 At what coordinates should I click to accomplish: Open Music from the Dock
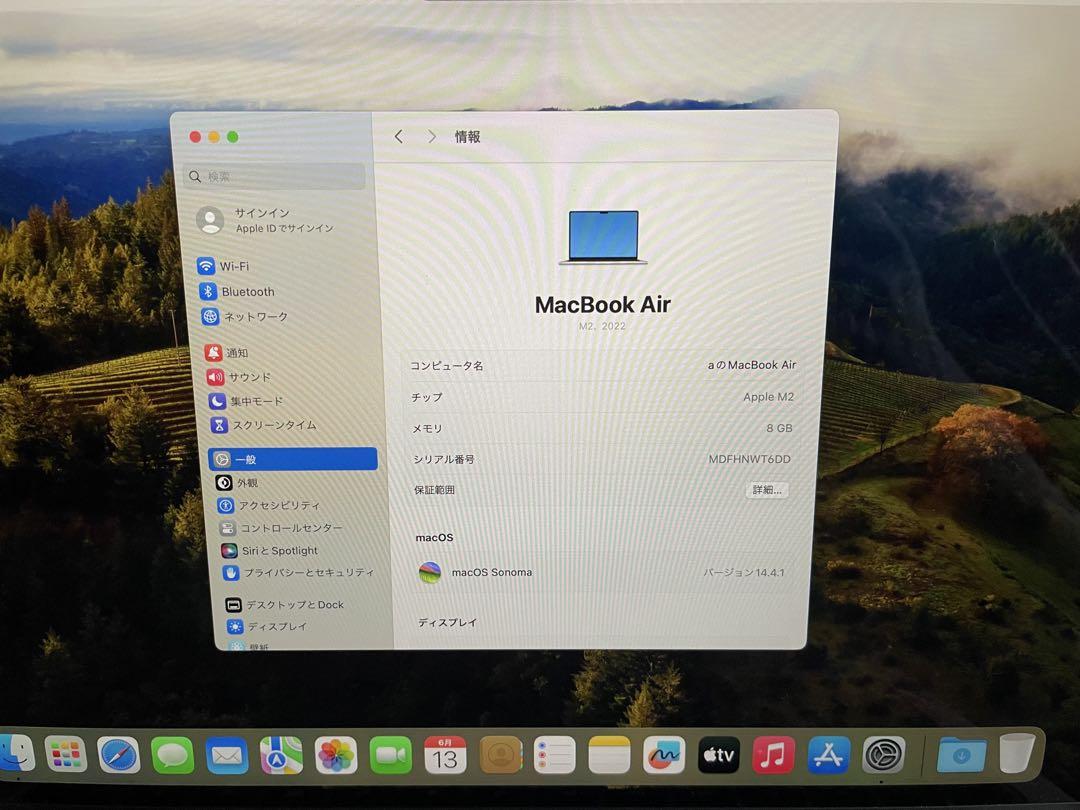pyautogui.click(x=773, y=755)
